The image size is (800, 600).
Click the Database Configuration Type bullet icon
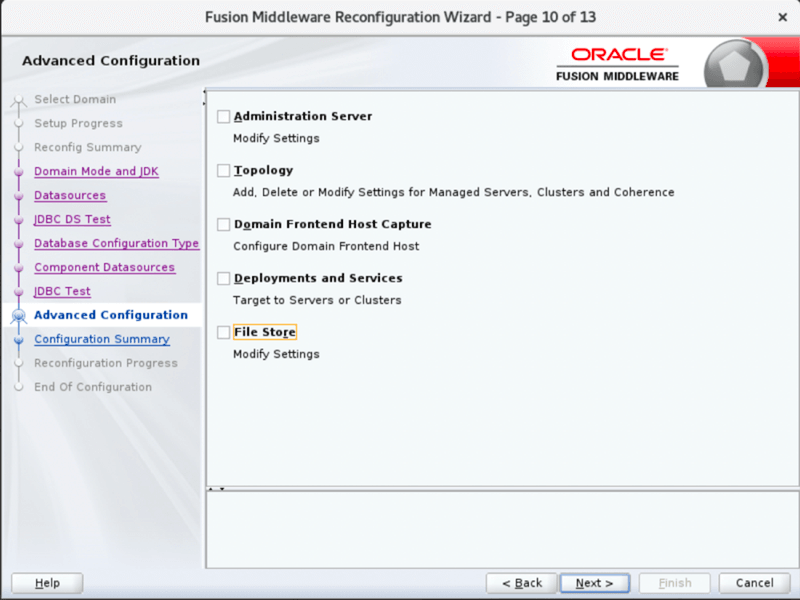coord(19,244)
